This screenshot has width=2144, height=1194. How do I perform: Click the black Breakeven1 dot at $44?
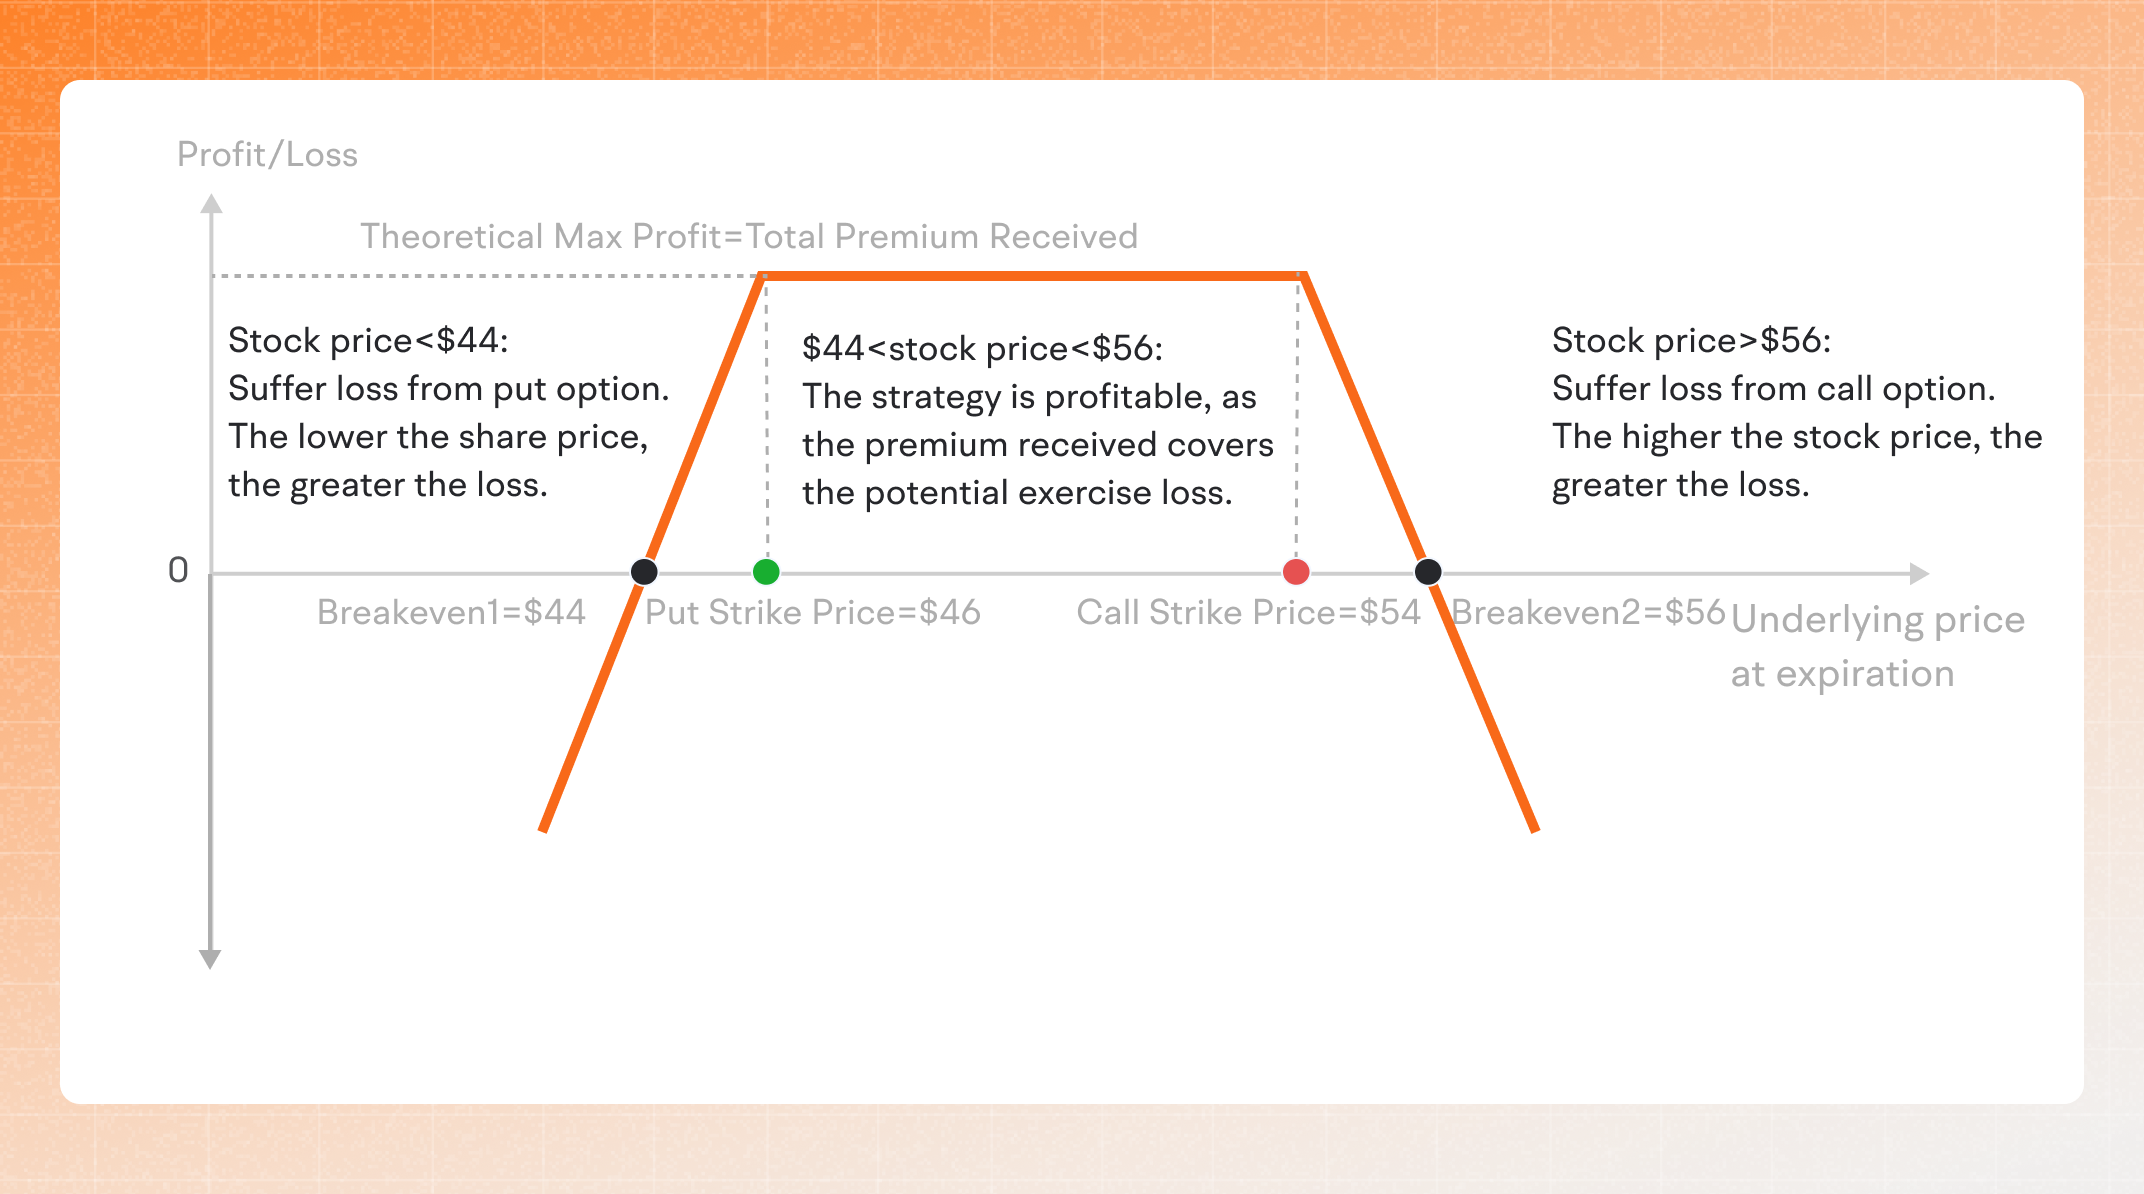coord(644,572)
